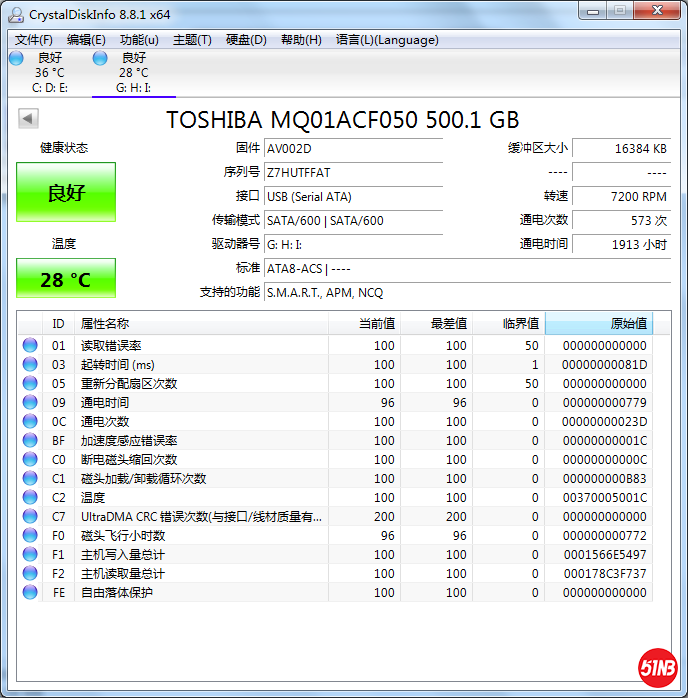Open the 主题(T) menu

pos(192,40)
